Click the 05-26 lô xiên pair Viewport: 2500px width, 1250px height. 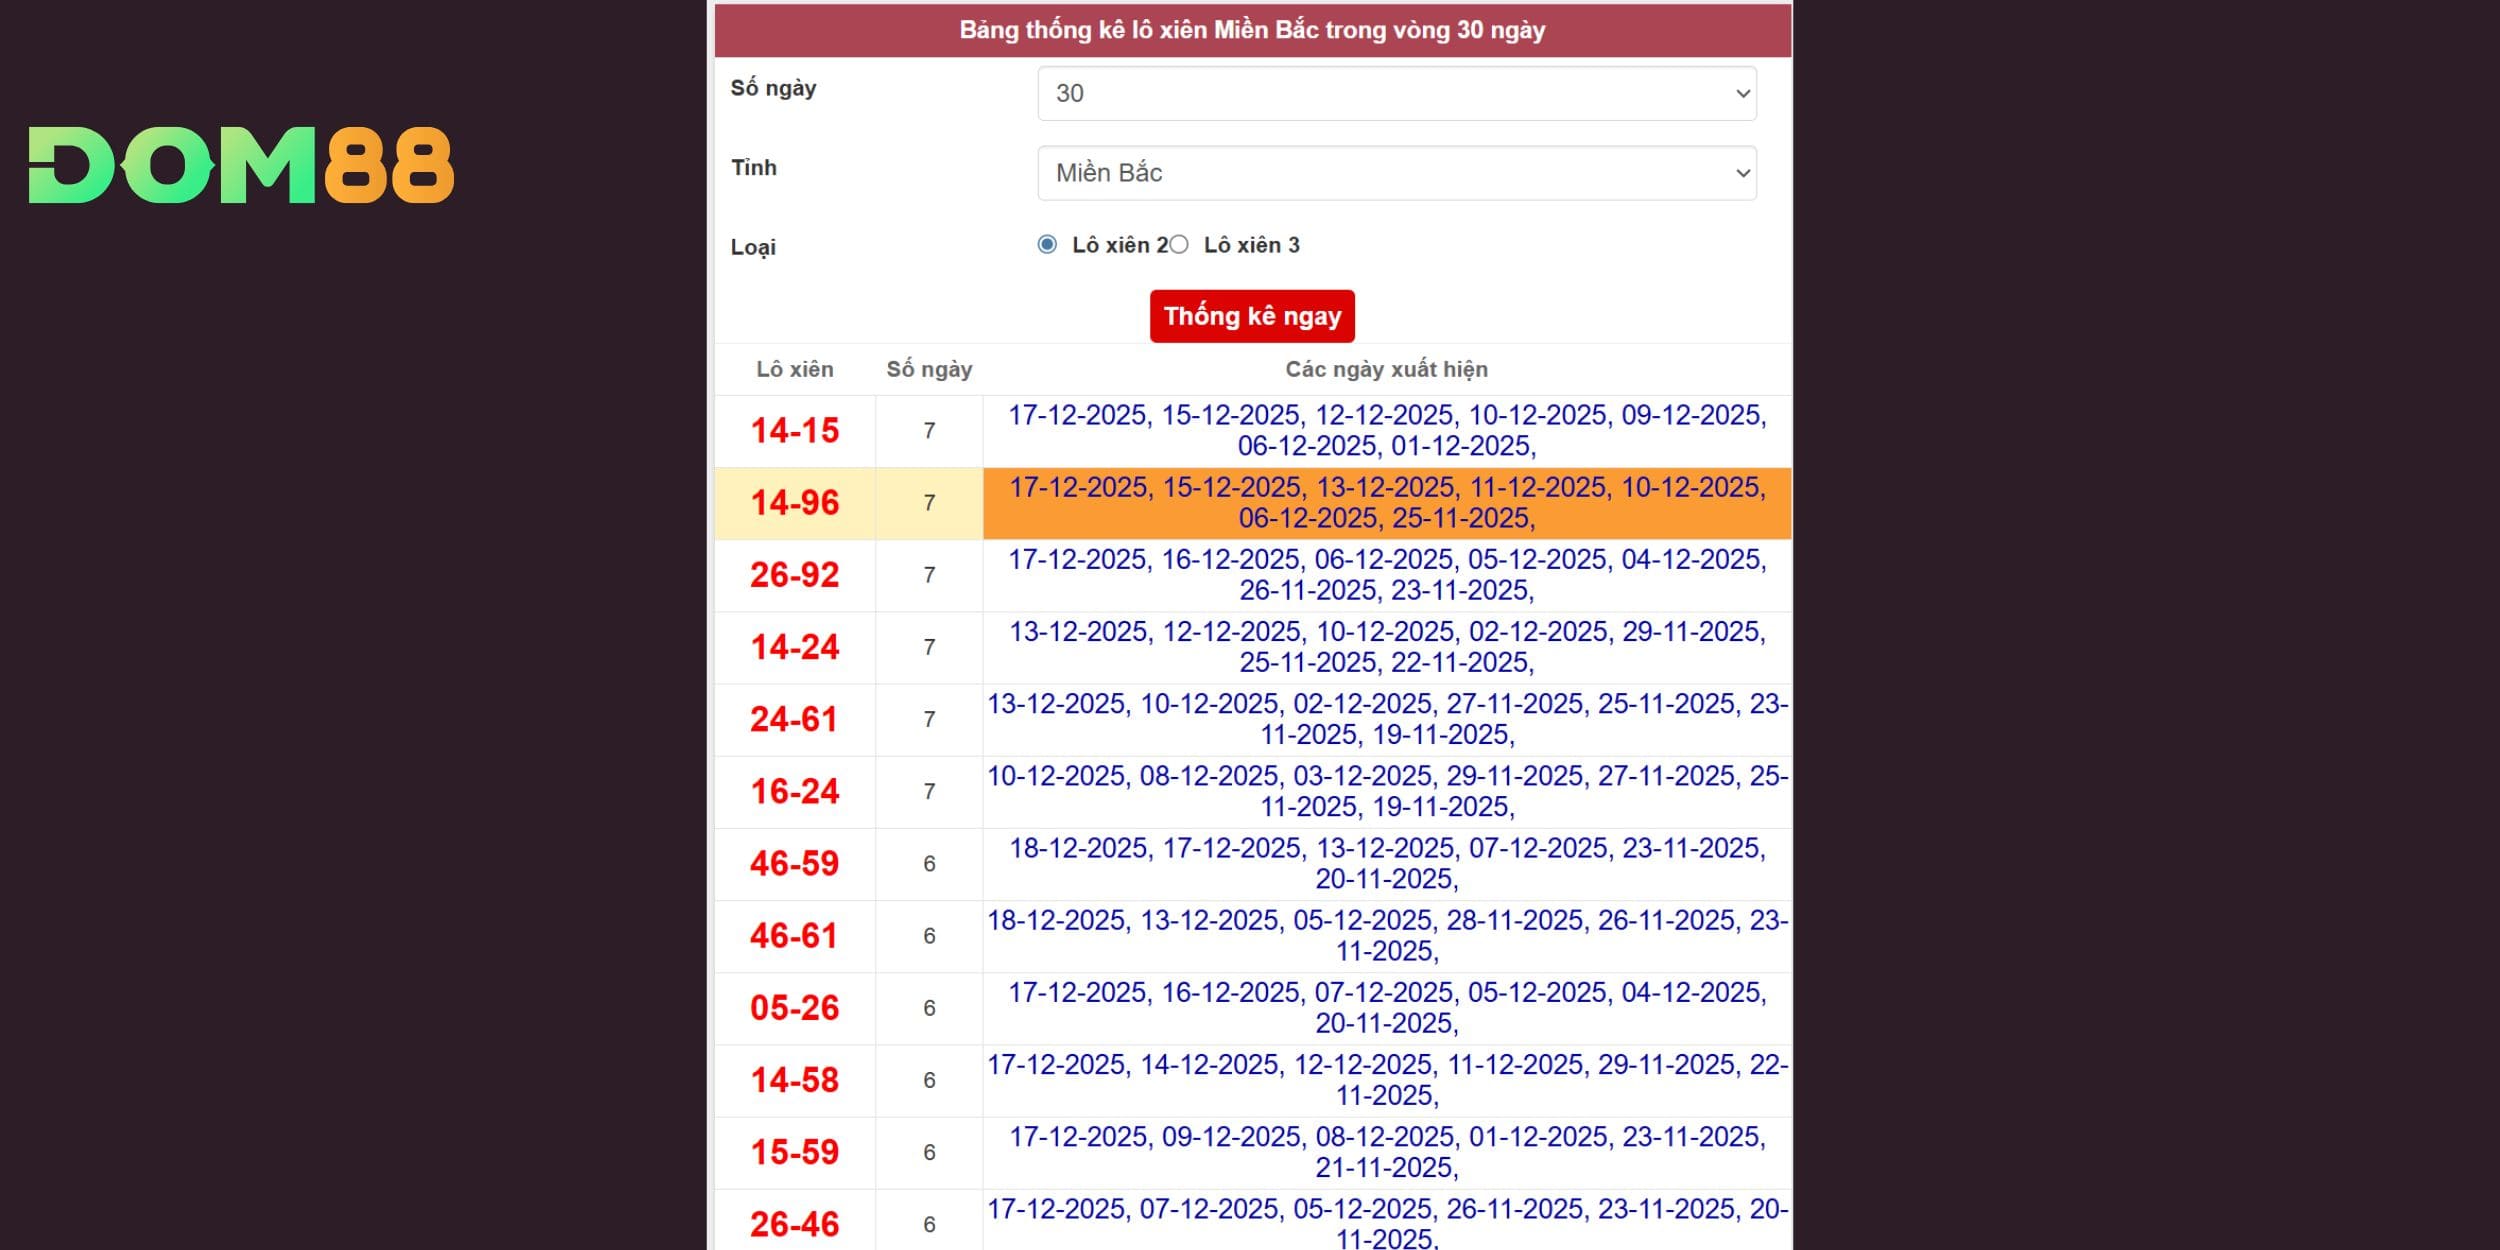pos(794,1007)
